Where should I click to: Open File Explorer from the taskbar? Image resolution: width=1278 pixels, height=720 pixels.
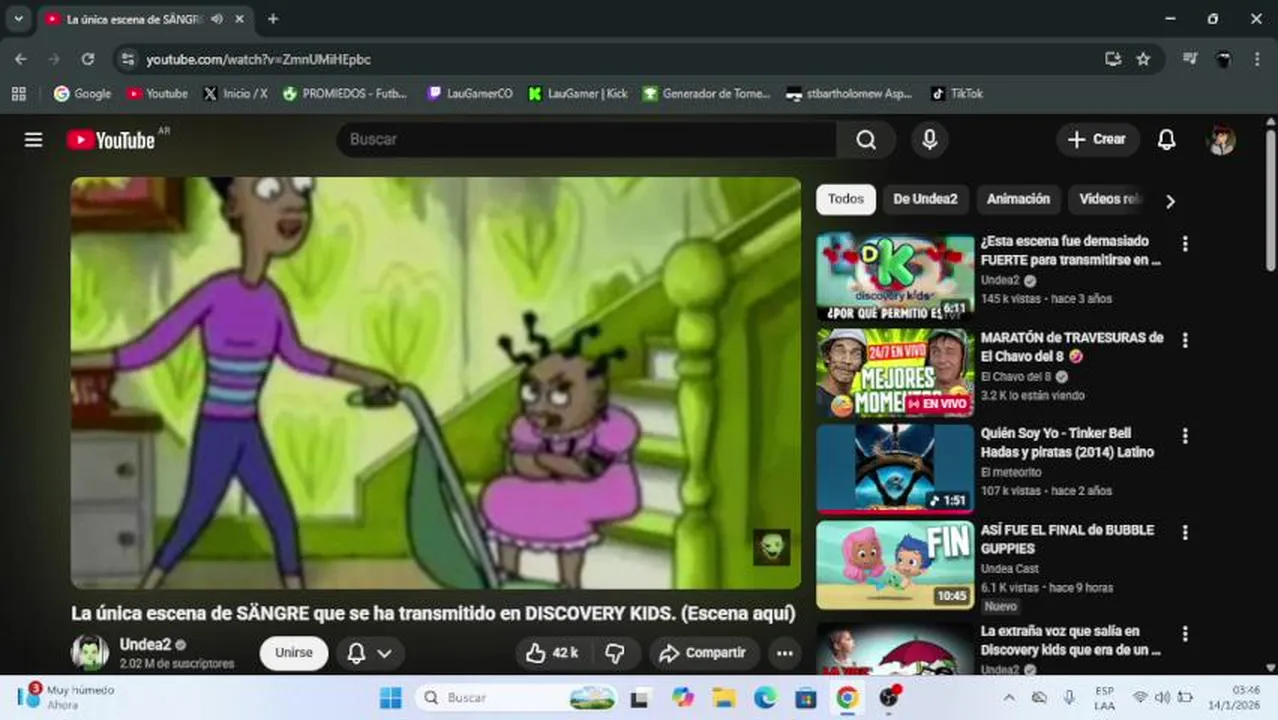724,698
